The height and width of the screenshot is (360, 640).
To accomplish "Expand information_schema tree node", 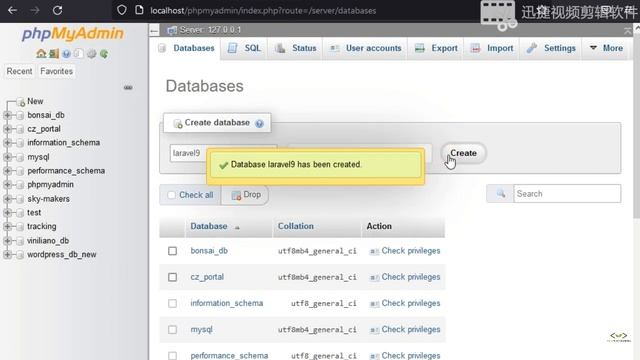I will (x=7, y=143).
